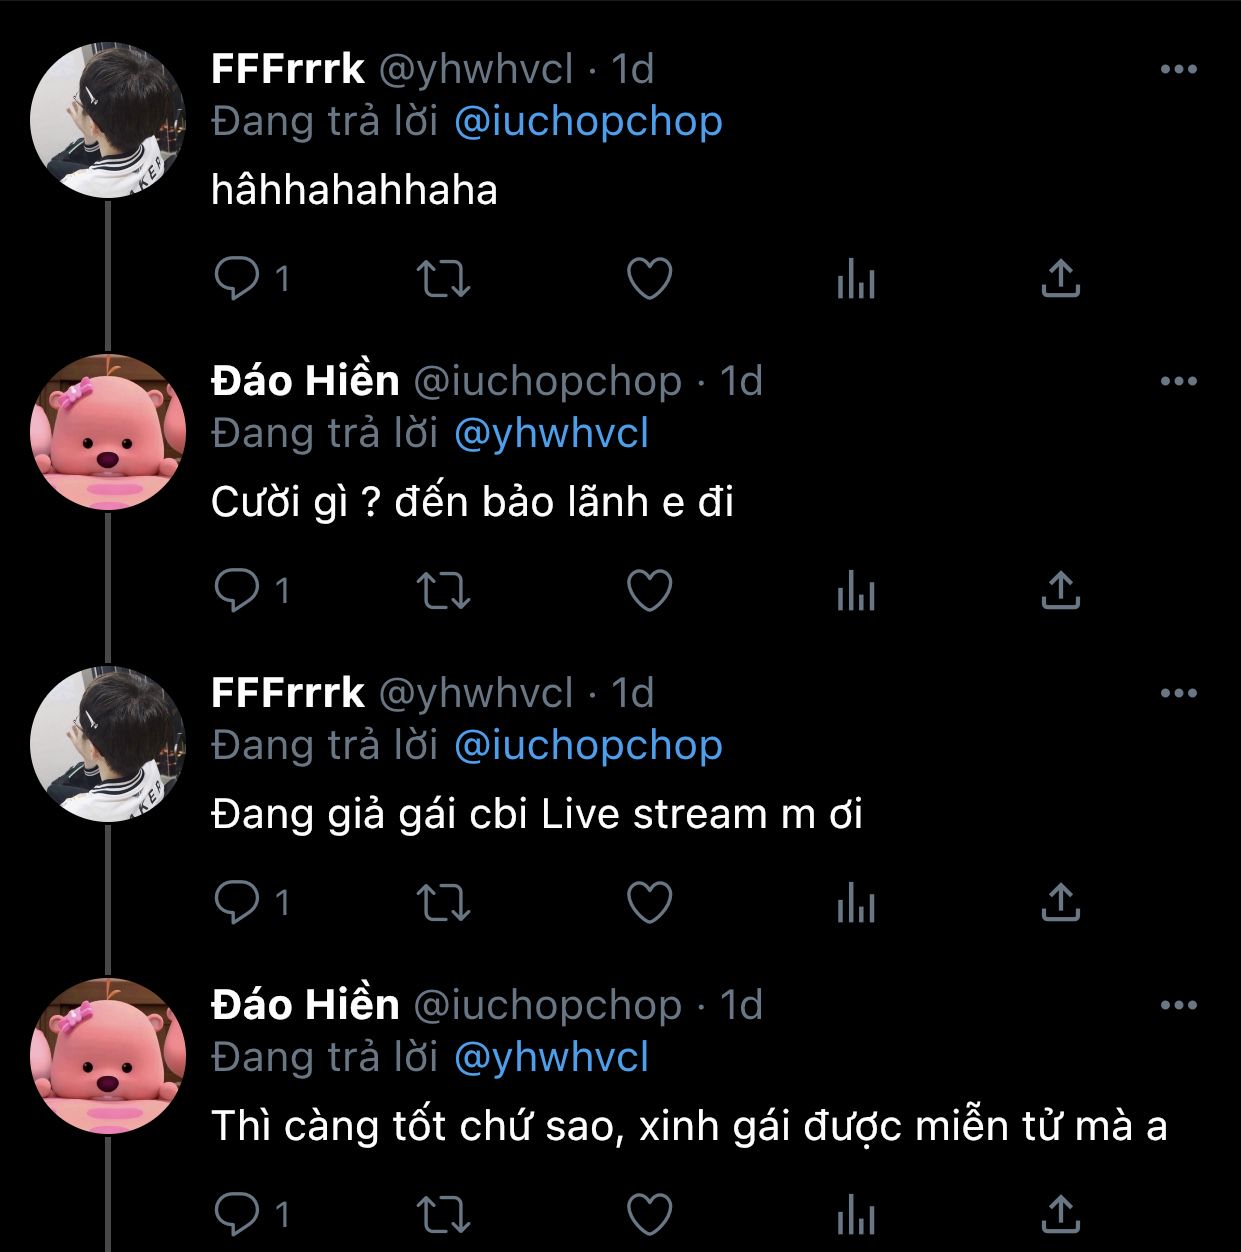Like the "Cười gì ? đến bảo lãnh" tweet
The width and height of the screenshot is (1241, 1252).
[x=649, y=591]
